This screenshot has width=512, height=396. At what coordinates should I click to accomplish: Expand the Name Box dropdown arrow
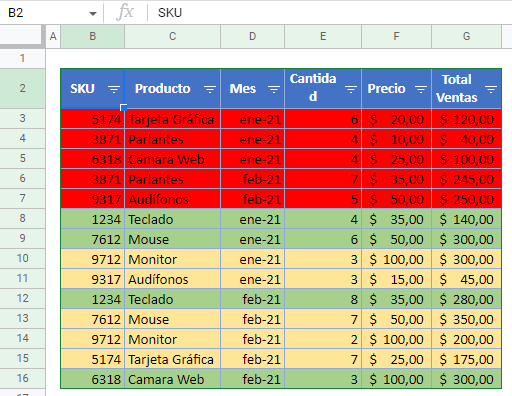click(93, 13)
